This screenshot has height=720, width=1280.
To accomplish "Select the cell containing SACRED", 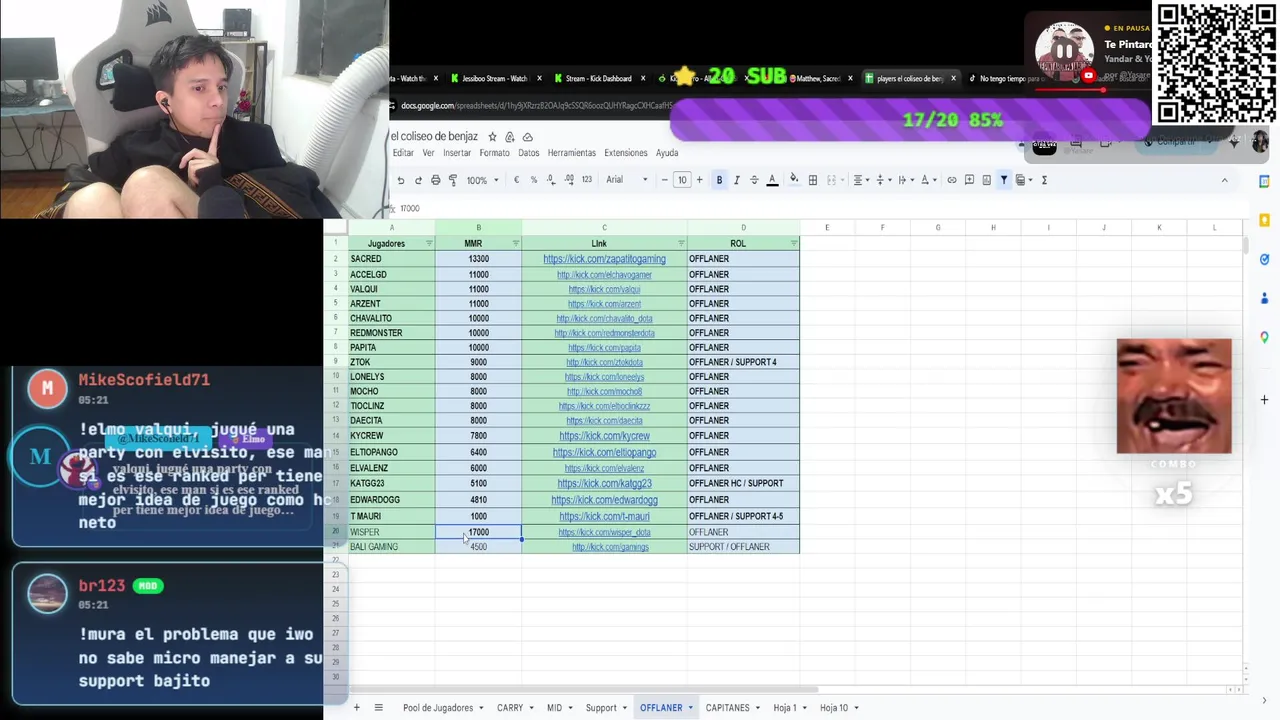I will coord(391,259).
